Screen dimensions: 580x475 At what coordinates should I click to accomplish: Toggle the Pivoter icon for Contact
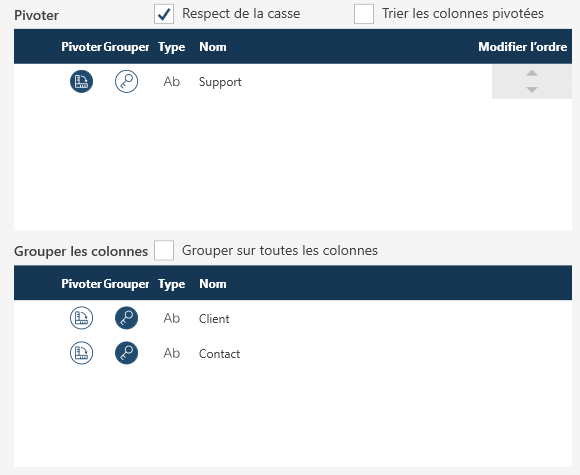click(81, 353)
